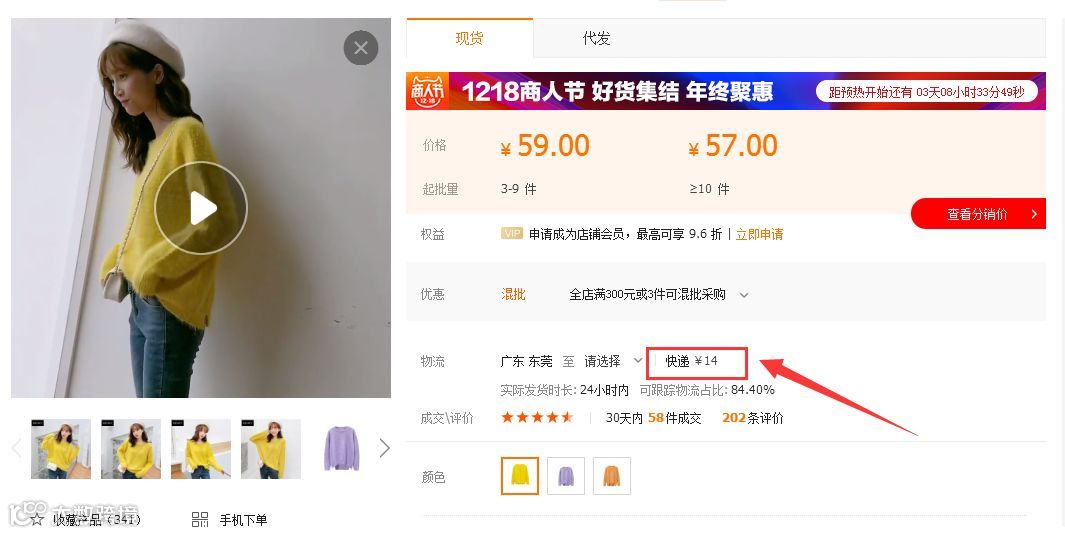Open the 请选择 destination dropdown
Image resolution: width=1065 pixels, height=534 pixels.
(x=613, y=361)
